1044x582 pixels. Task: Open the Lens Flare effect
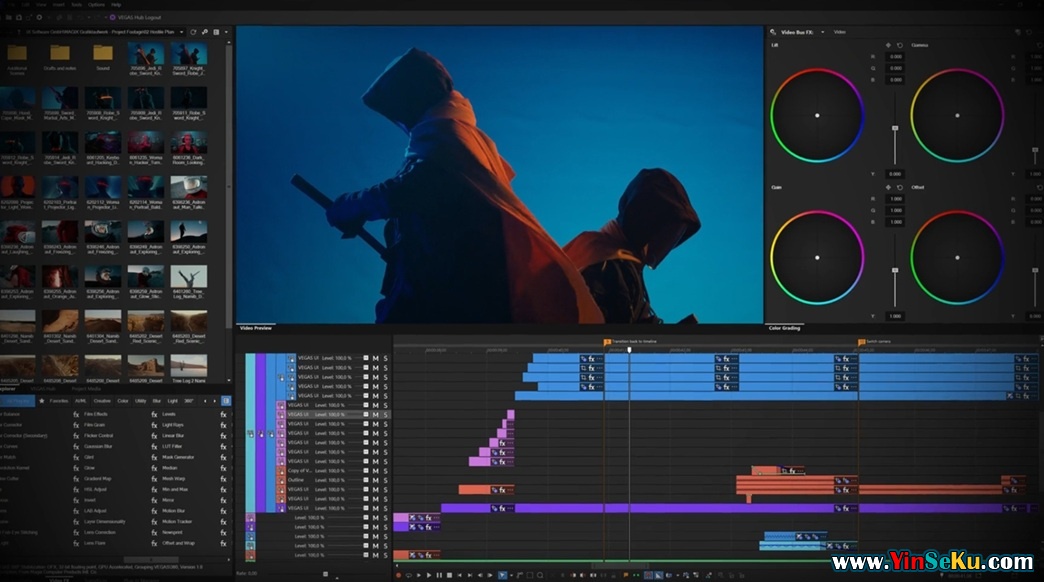(95, 543)
